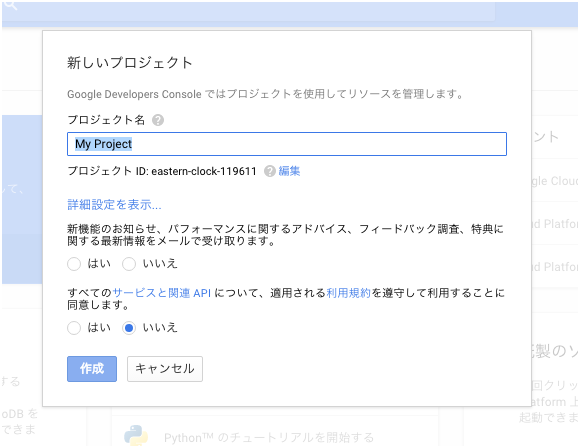The image size is (580, 448).
Task: Click the プロジェクト名 input field
Action: coord(287,144)
